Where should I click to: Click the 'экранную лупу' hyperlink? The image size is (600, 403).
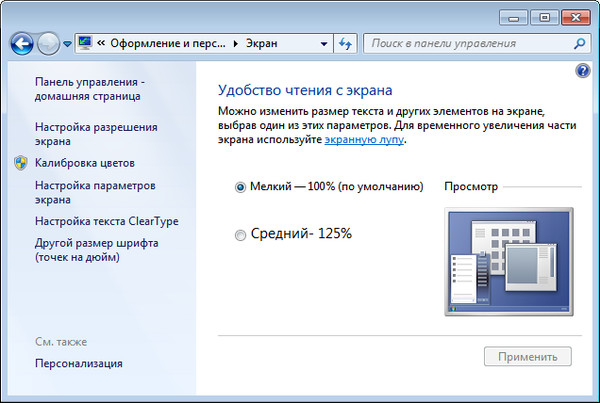point(364,139)
